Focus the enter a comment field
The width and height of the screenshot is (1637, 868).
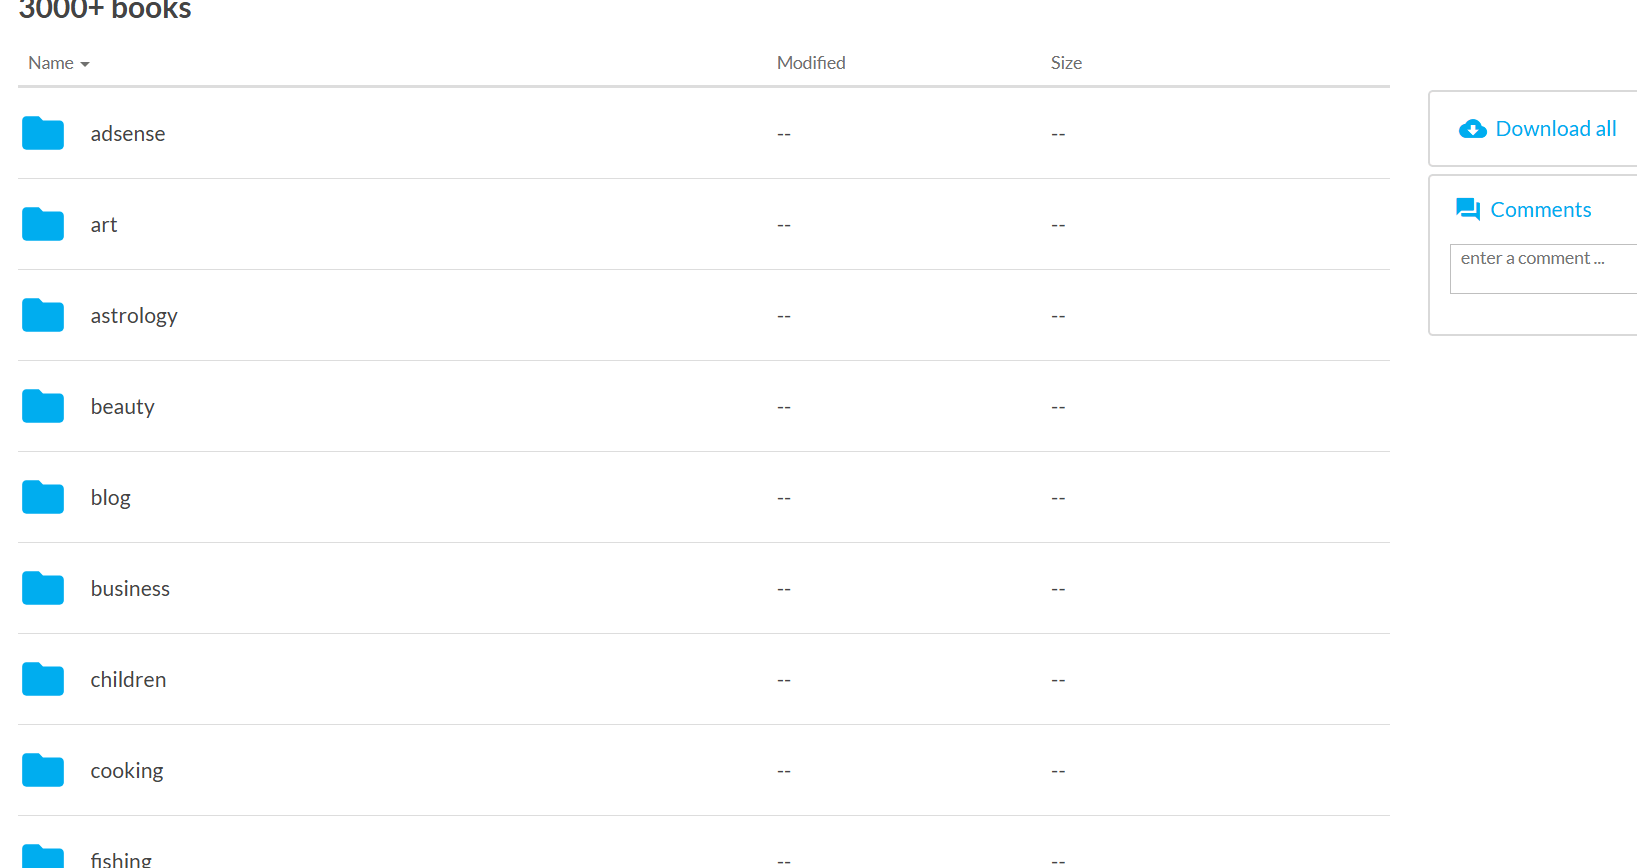coord(1543,269)
